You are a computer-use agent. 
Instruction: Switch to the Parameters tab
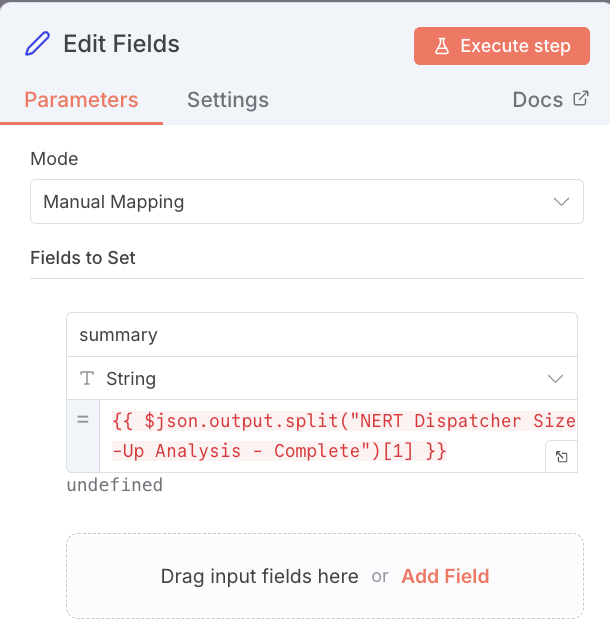81,100
